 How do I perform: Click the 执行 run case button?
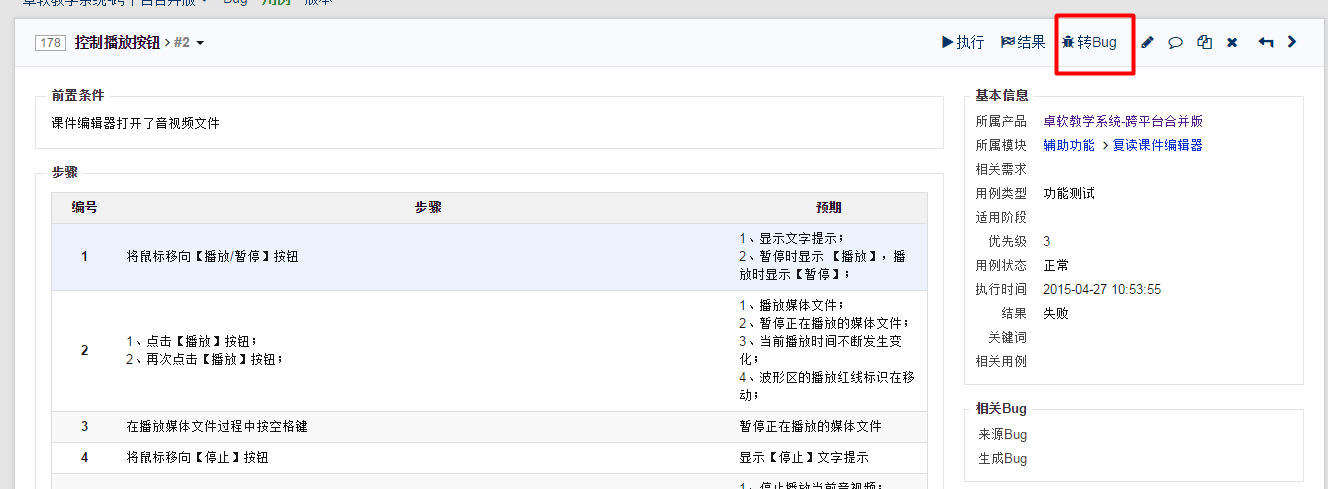click(963, 42)
